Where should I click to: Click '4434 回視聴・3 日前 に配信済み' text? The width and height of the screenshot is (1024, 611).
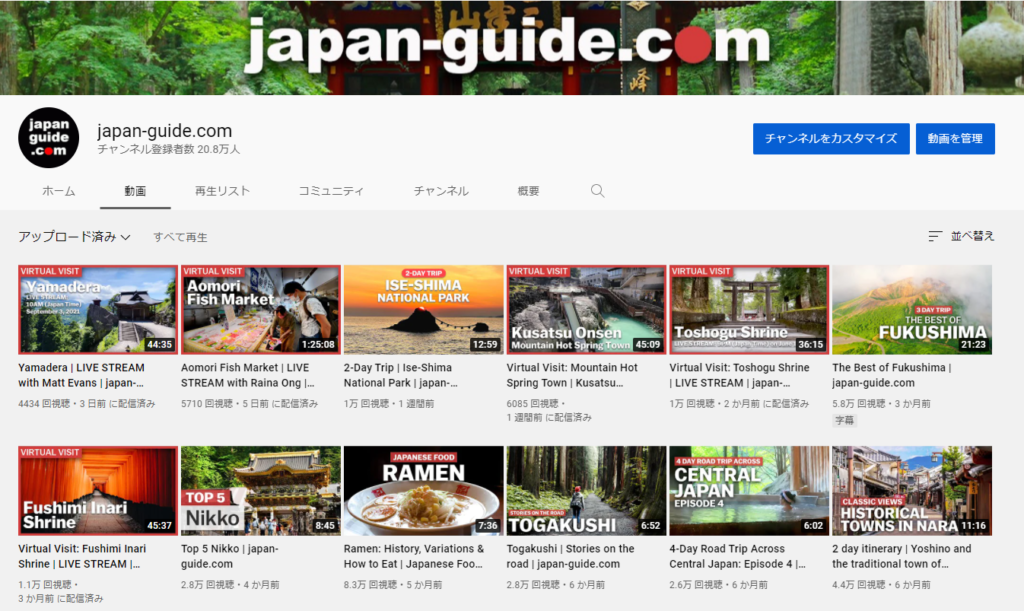click(87, 404)
